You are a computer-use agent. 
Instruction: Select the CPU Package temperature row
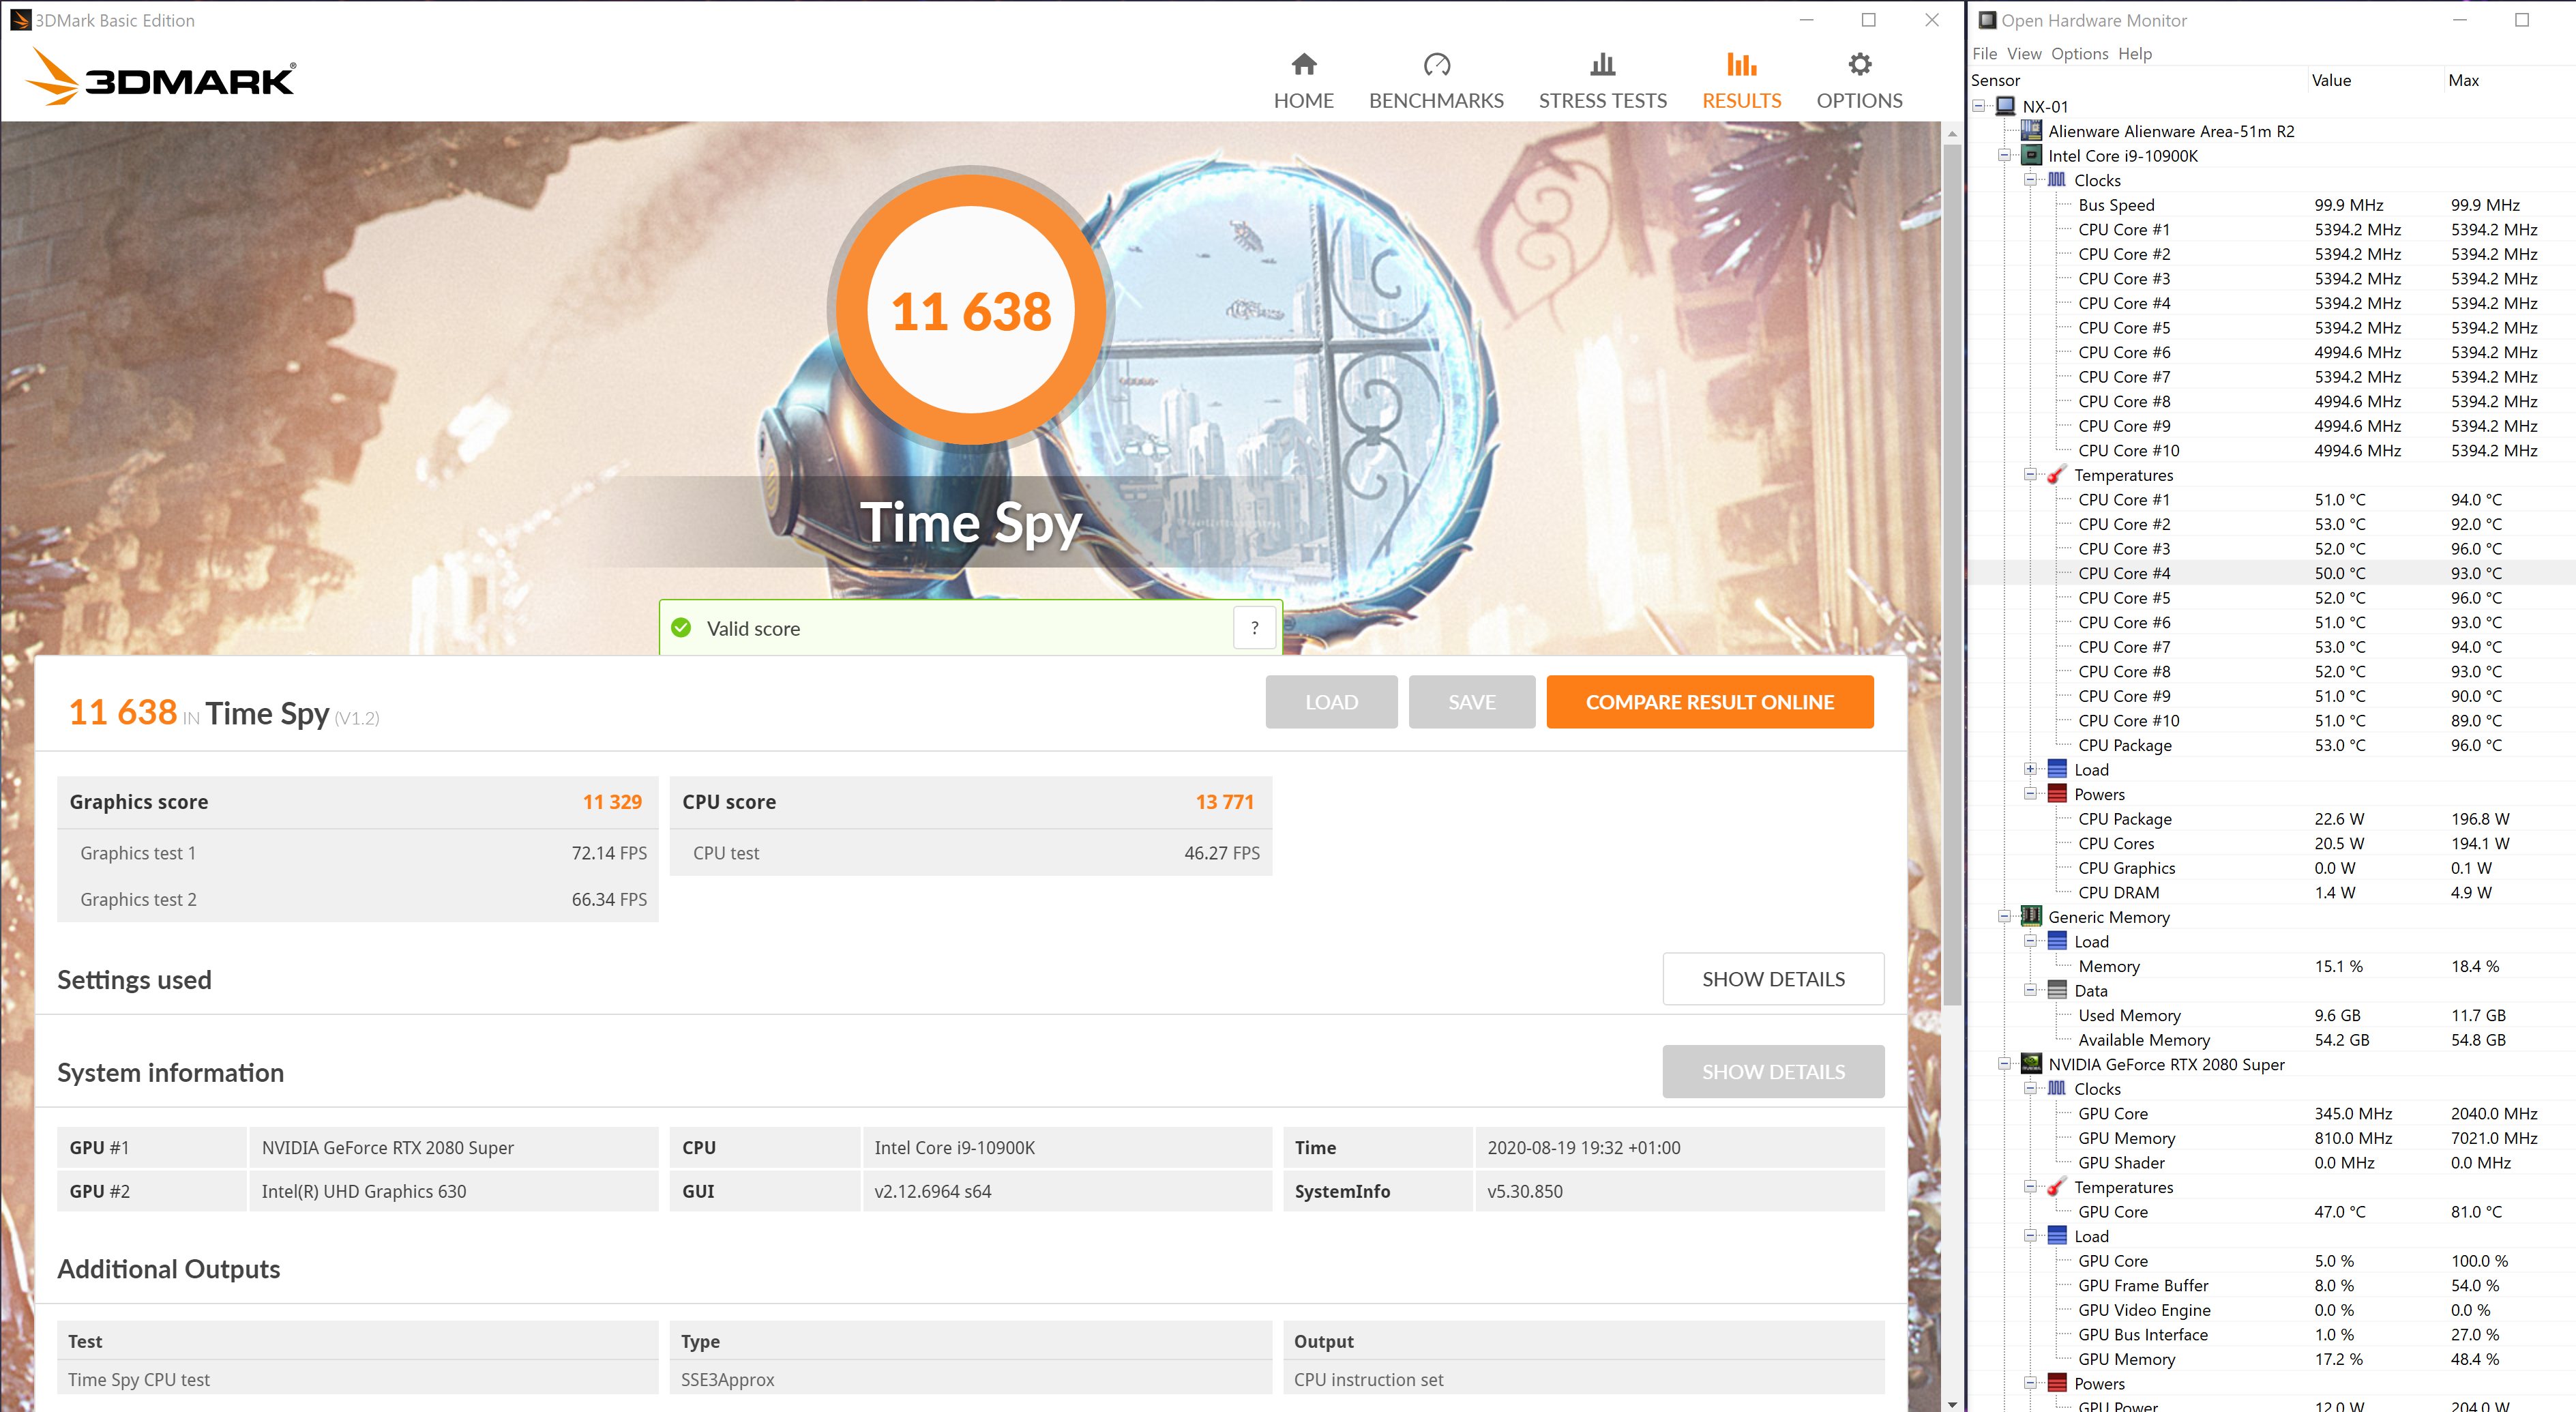coord(2272,745)
